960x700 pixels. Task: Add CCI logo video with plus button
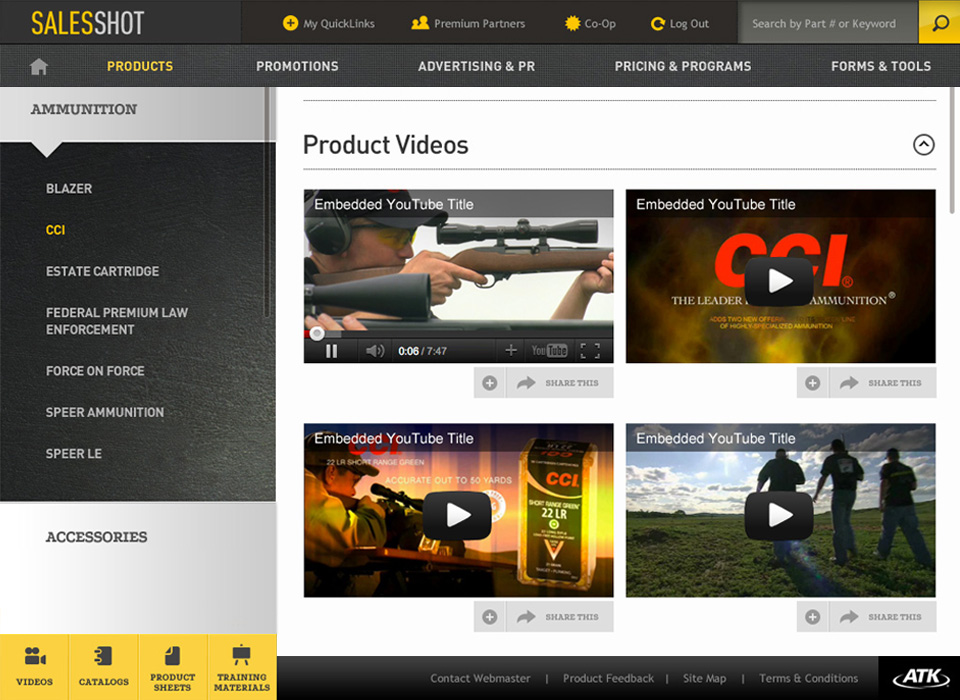coord(812,383)
